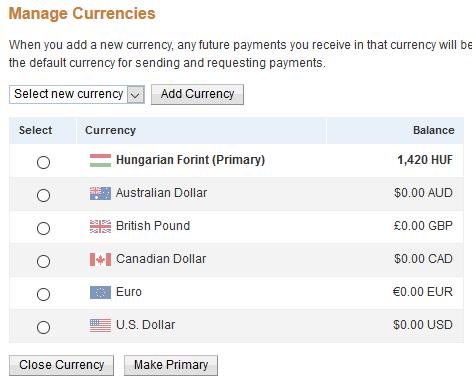This screenshot has height=390, width=472.
Task: Open the Select new currency dropdown
Action: (x=77, y=94)
